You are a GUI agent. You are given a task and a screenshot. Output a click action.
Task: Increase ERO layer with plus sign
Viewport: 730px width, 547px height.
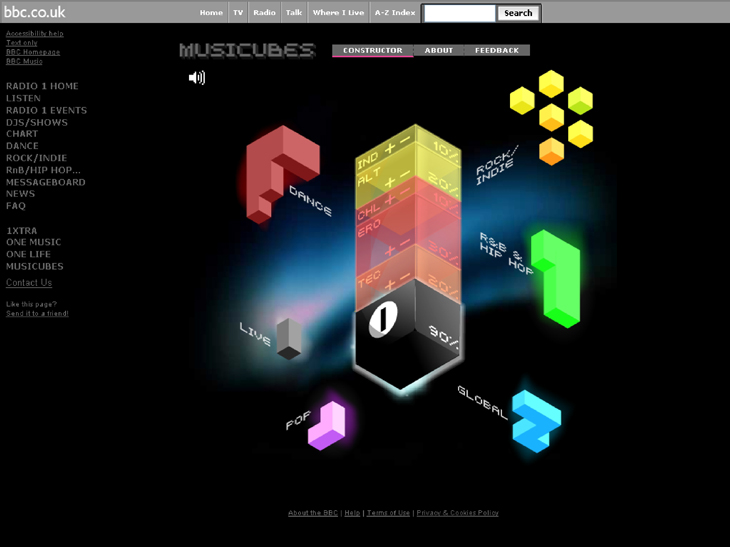tap(390, 250)
